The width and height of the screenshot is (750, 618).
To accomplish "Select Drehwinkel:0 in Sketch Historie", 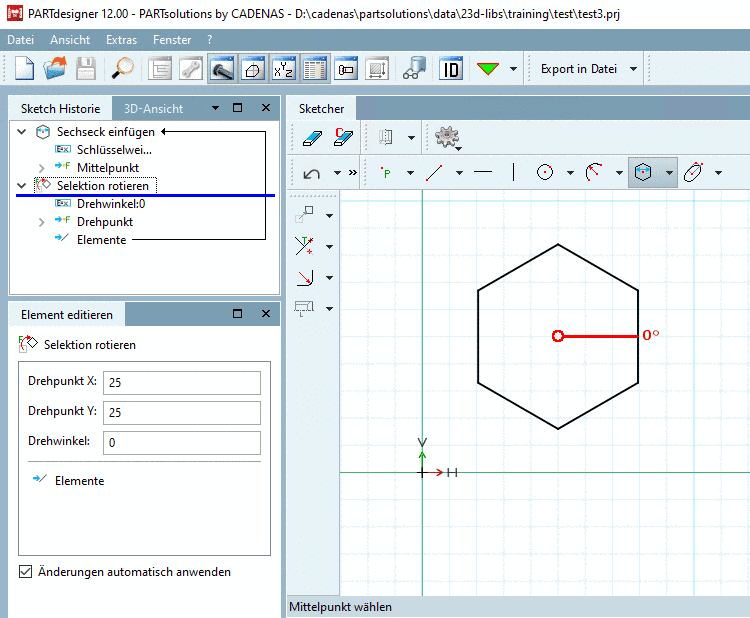I will [x=110, y=203].
